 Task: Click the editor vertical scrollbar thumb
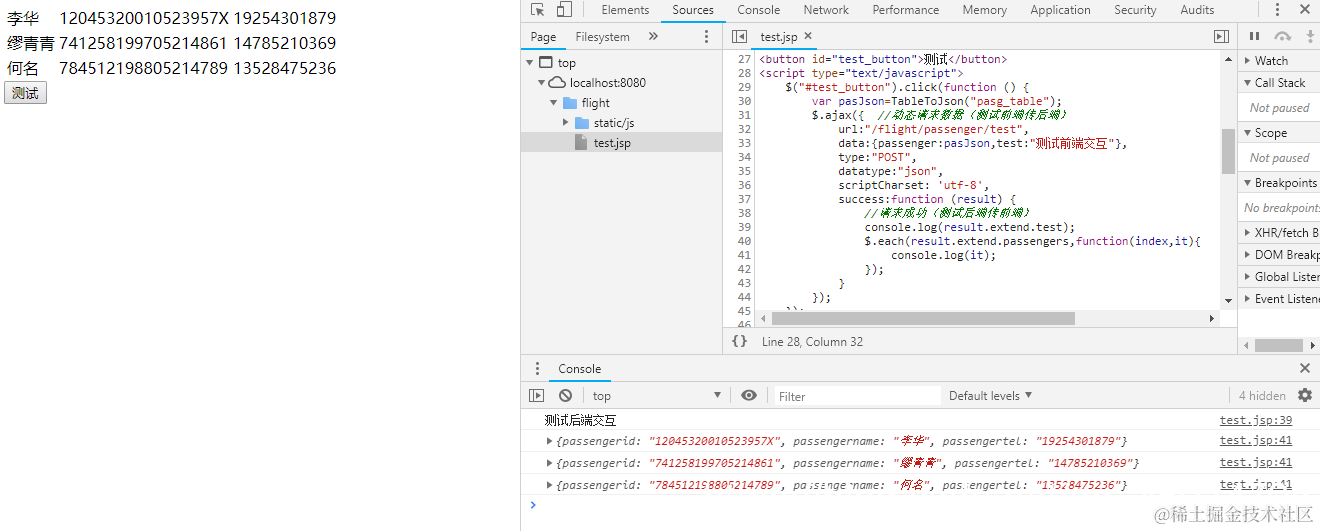click(1228, 151)
